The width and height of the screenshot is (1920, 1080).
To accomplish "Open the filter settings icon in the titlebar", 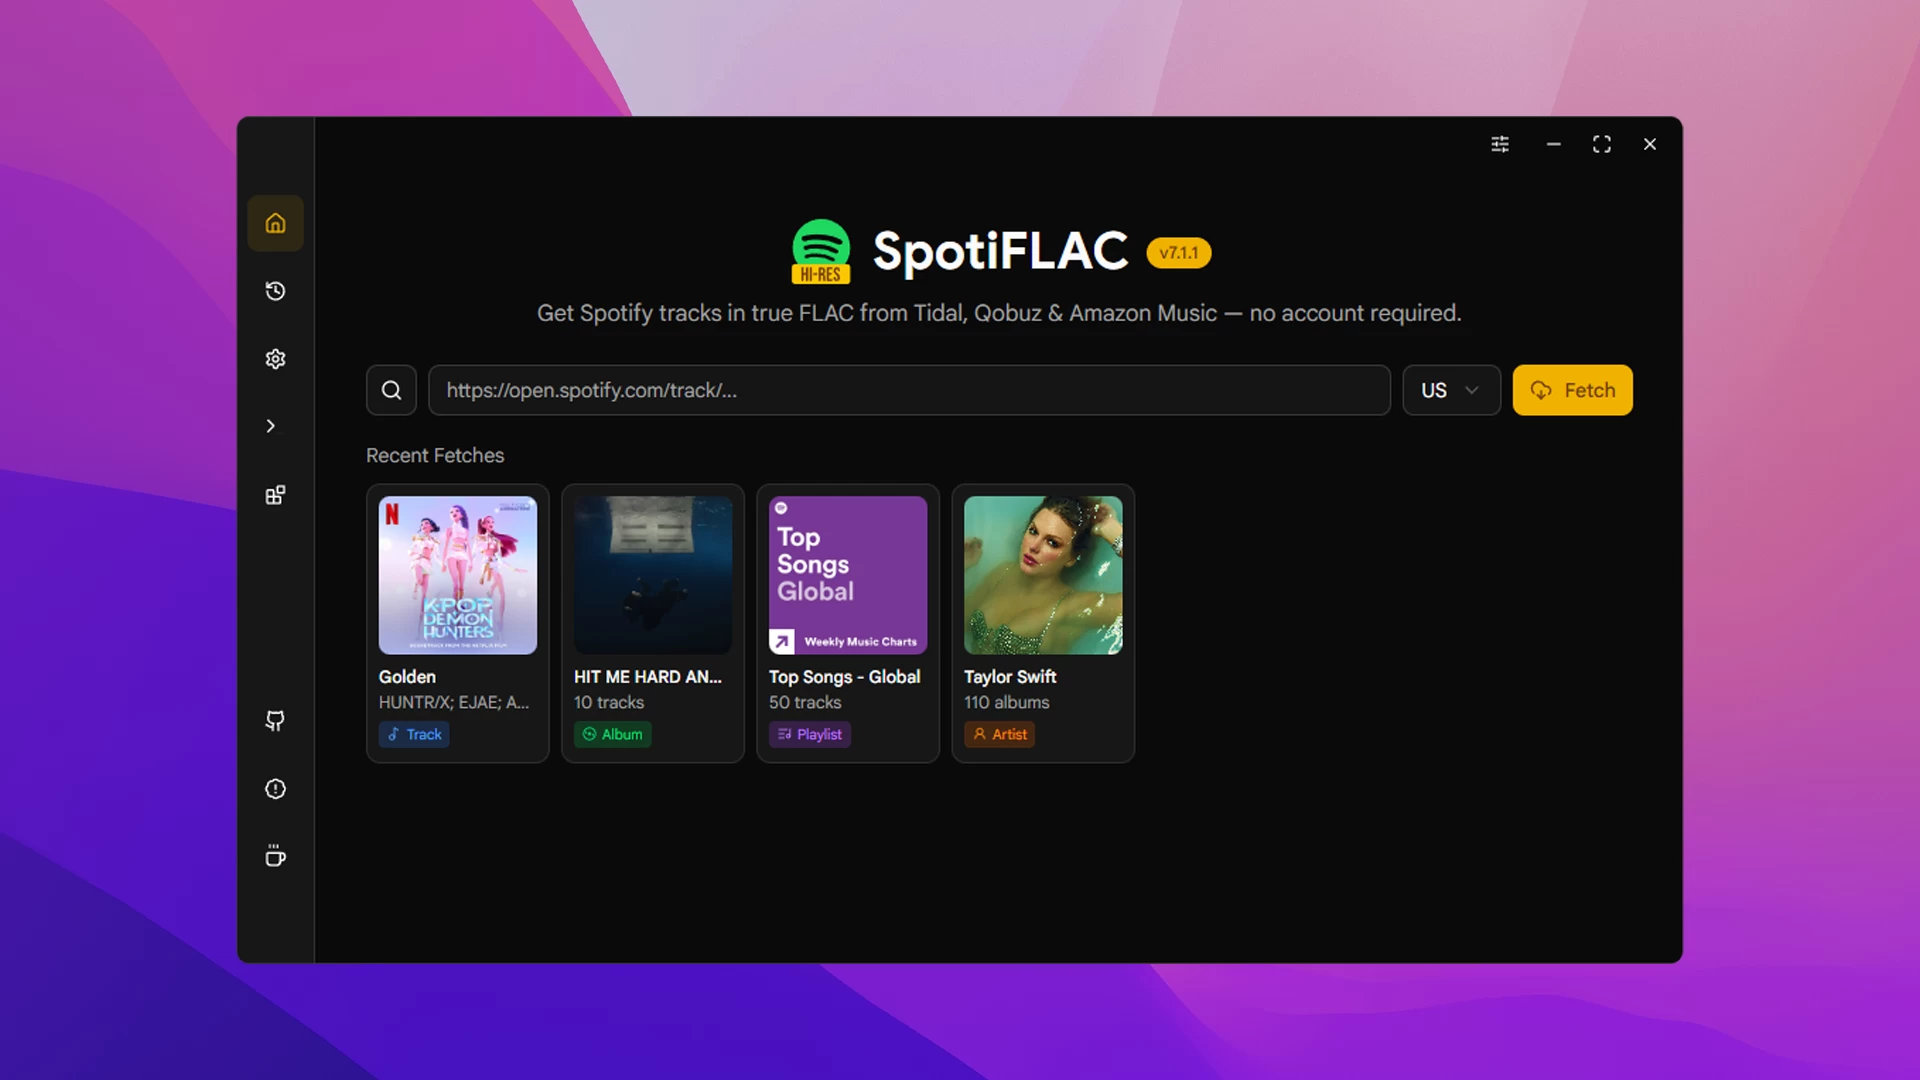I will coord(1500,144).
